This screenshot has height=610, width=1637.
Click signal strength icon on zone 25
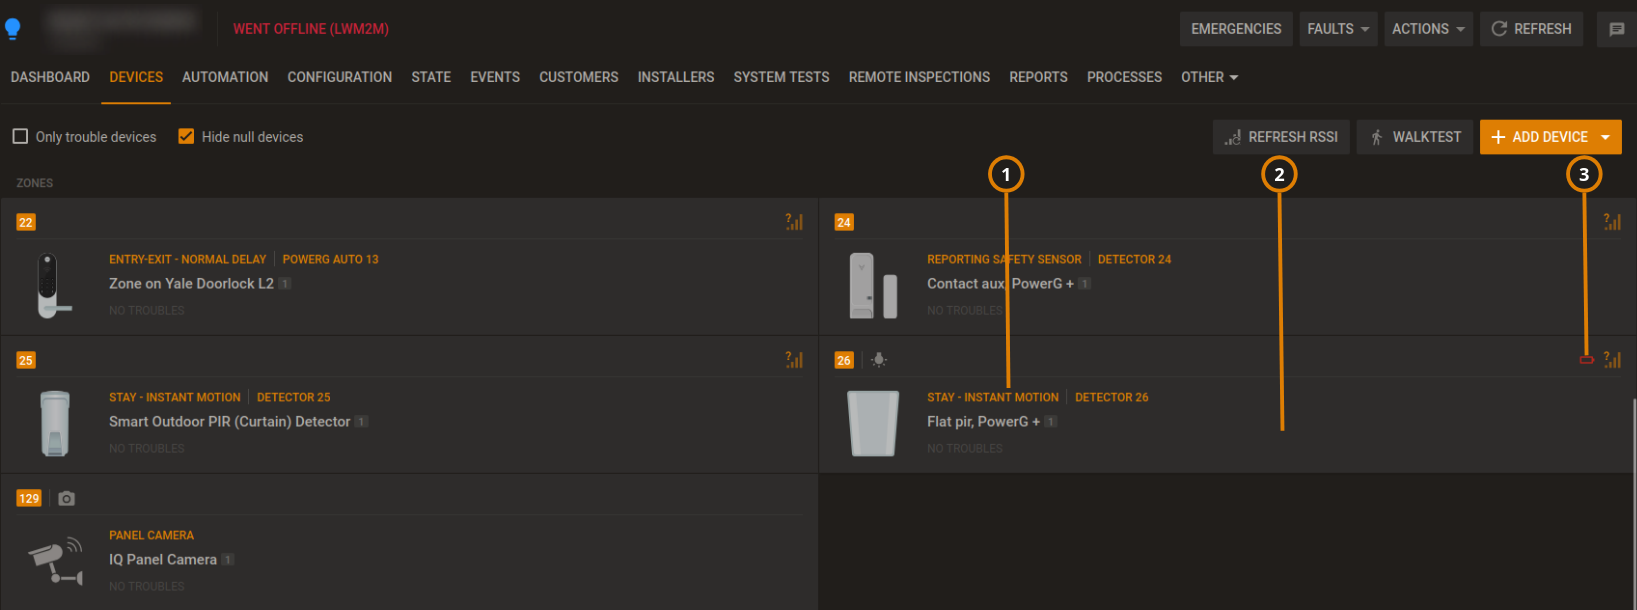(794, 360)
